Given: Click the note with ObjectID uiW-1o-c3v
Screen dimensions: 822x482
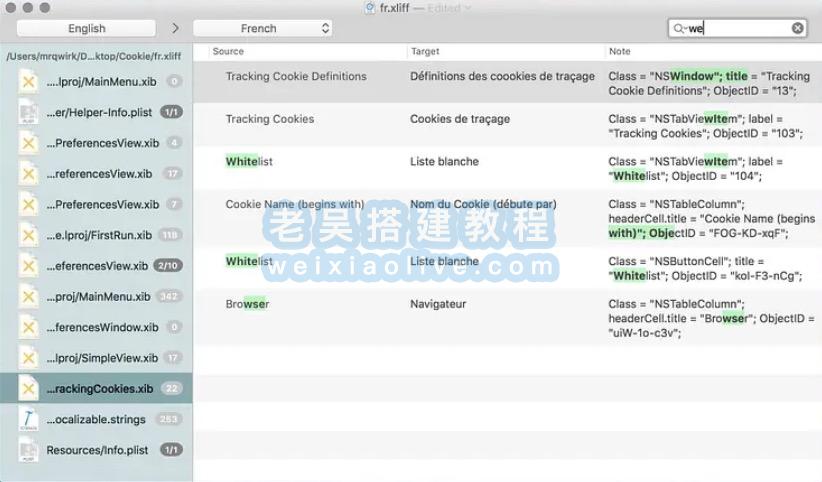Looking at the screenshot, I should click(711, 318).
